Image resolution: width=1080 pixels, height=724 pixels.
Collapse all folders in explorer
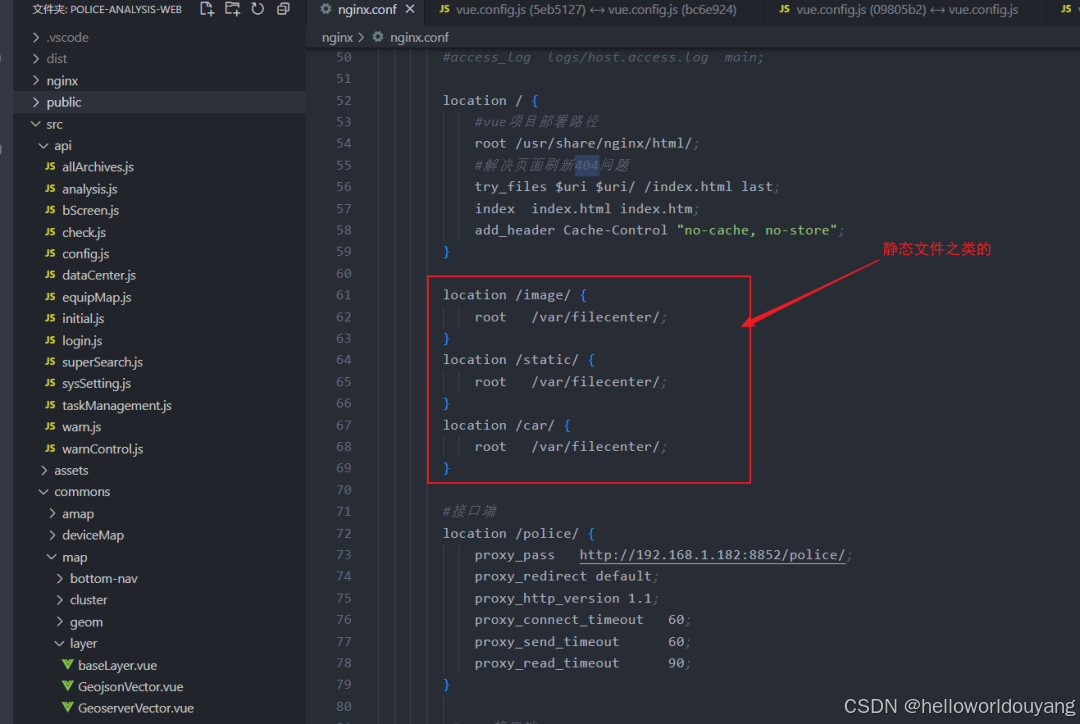283,9
